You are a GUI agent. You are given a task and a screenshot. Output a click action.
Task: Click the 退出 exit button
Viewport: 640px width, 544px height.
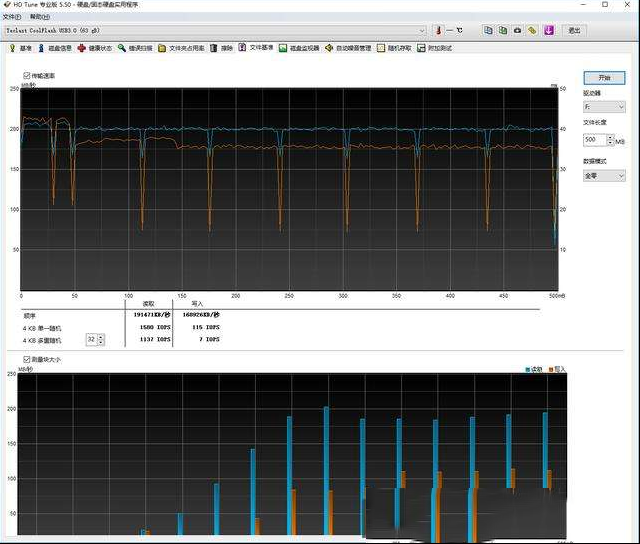coord(574,30)
